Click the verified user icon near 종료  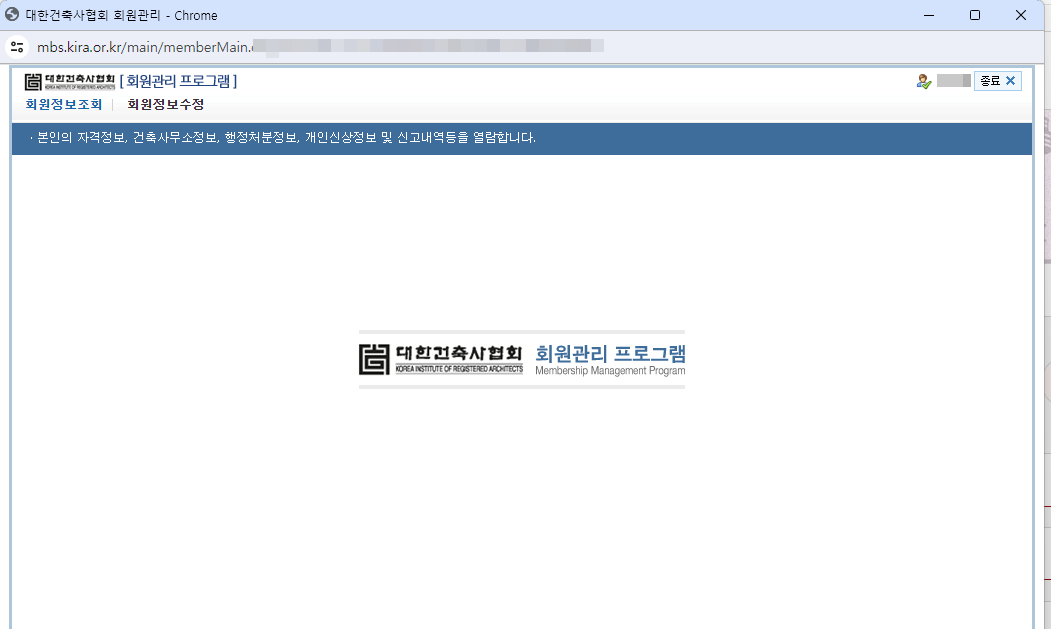pyautogui.click(x=924, y=81)
